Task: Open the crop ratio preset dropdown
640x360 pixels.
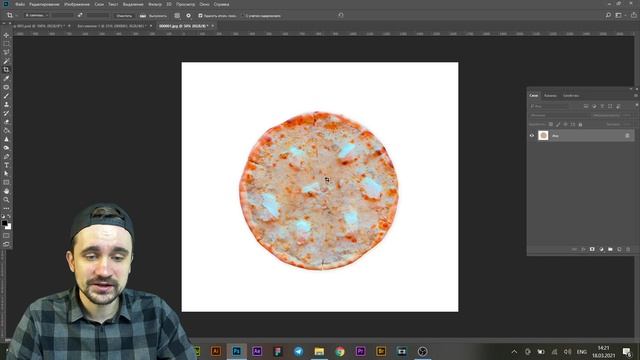Action: [36, 16]
